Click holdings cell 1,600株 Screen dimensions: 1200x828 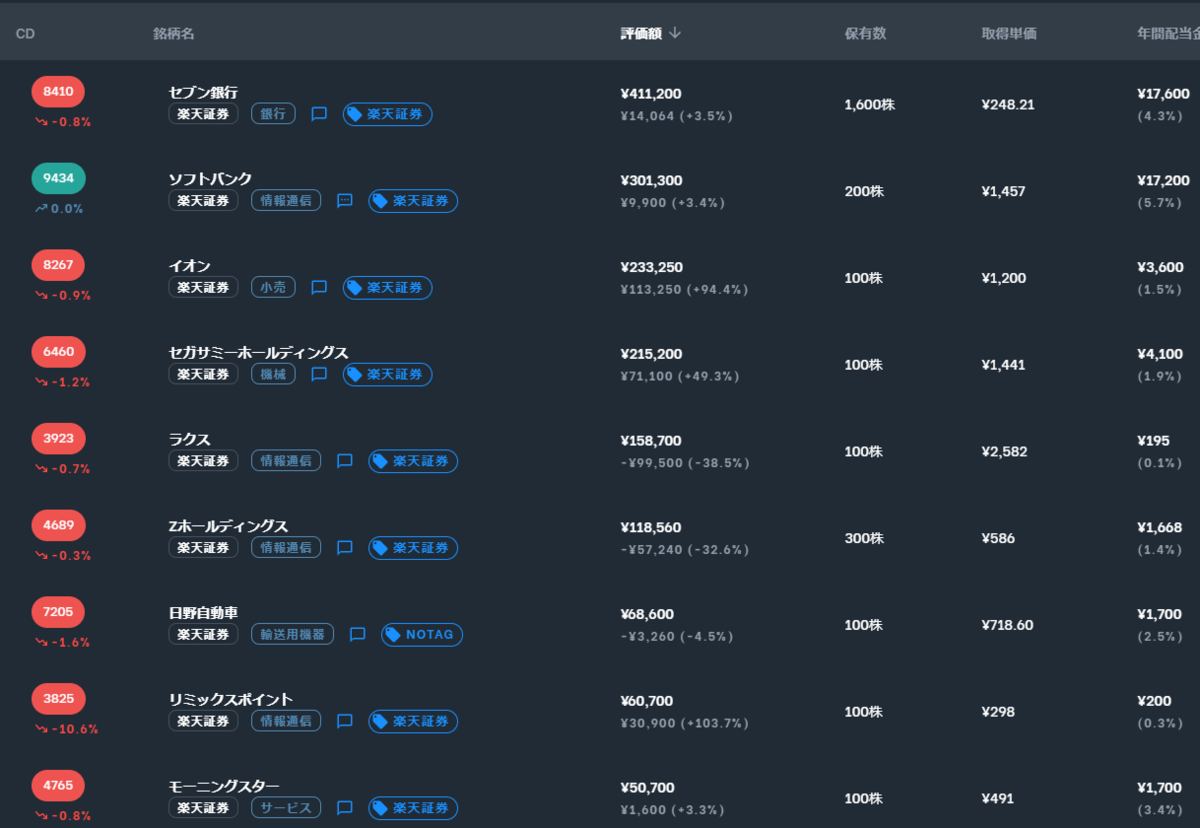click(x=869, y=104)
